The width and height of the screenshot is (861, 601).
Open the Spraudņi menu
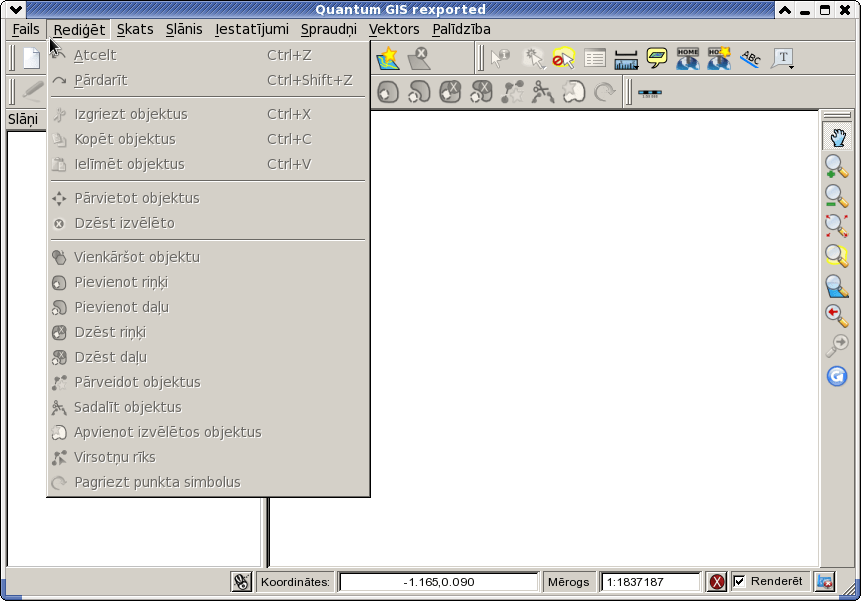(x=328, y=29)
